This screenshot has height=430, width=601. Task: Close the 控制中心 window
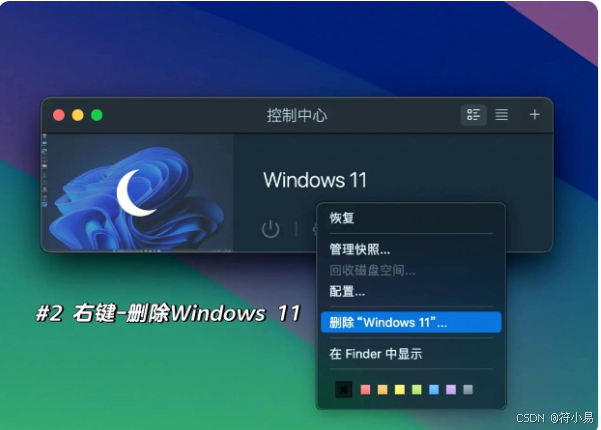(x=59, y=115)
